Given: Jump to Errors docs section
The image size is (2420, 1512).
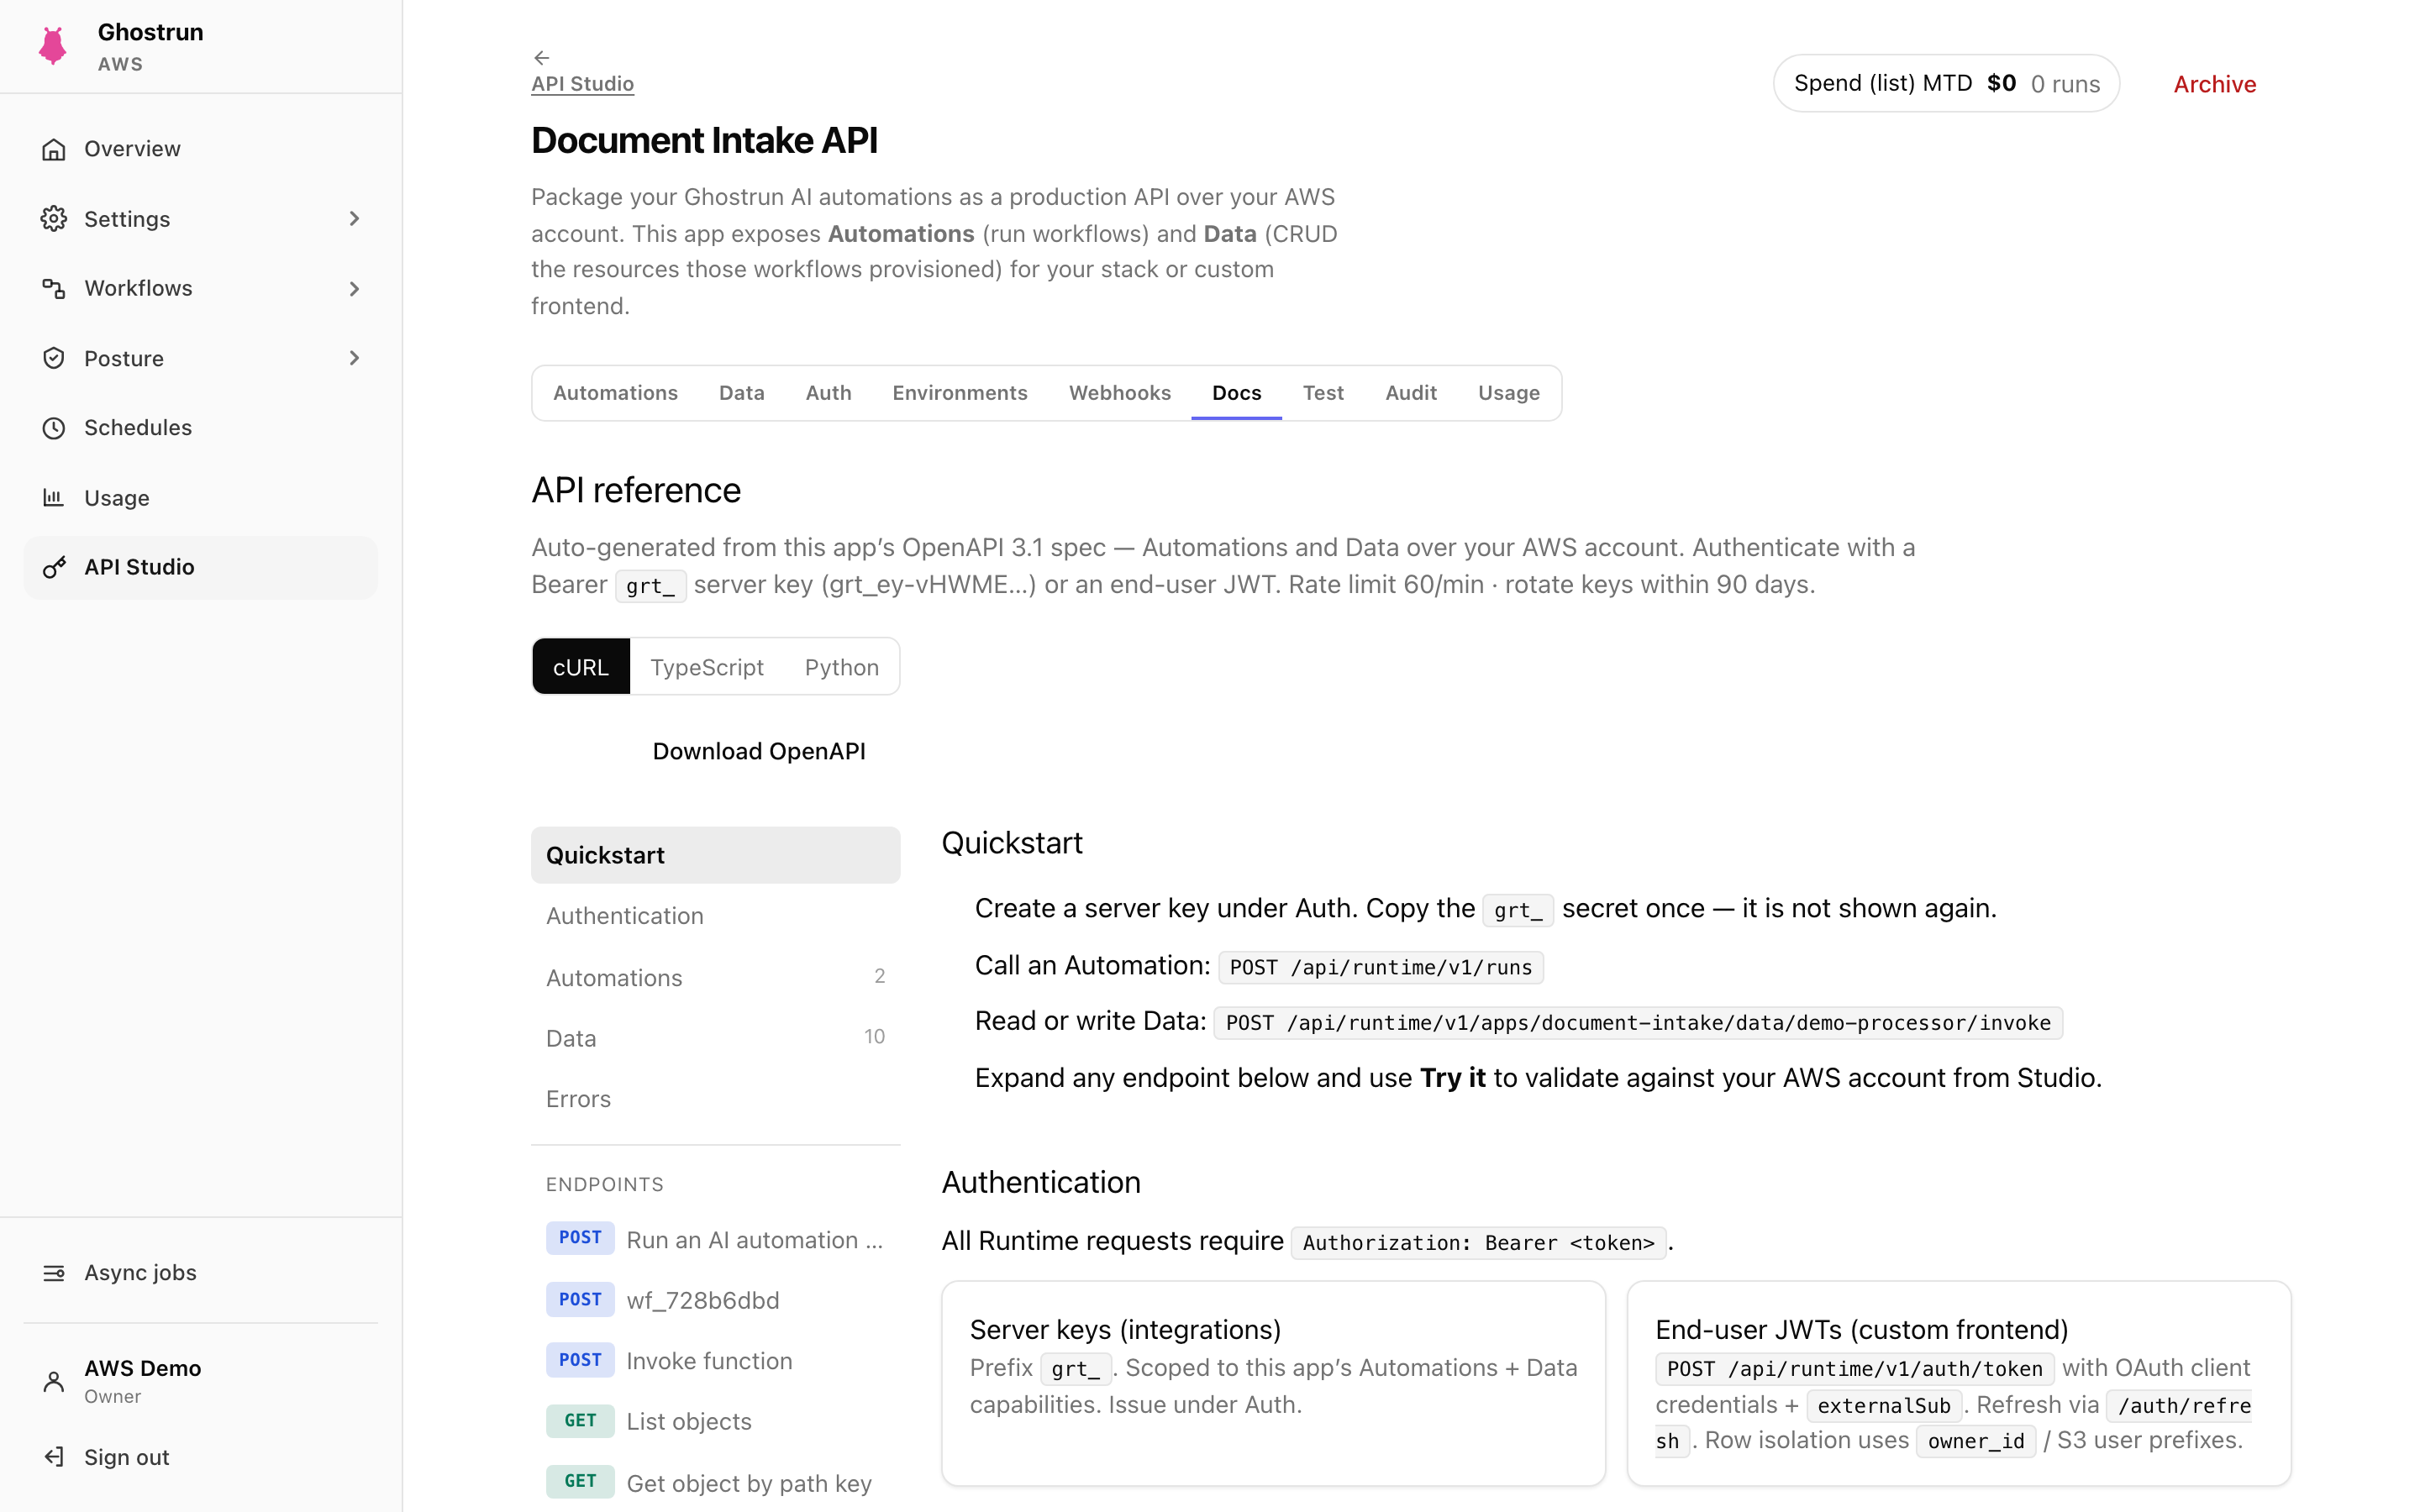Looking at the screenshot, I should point(715,1099).
